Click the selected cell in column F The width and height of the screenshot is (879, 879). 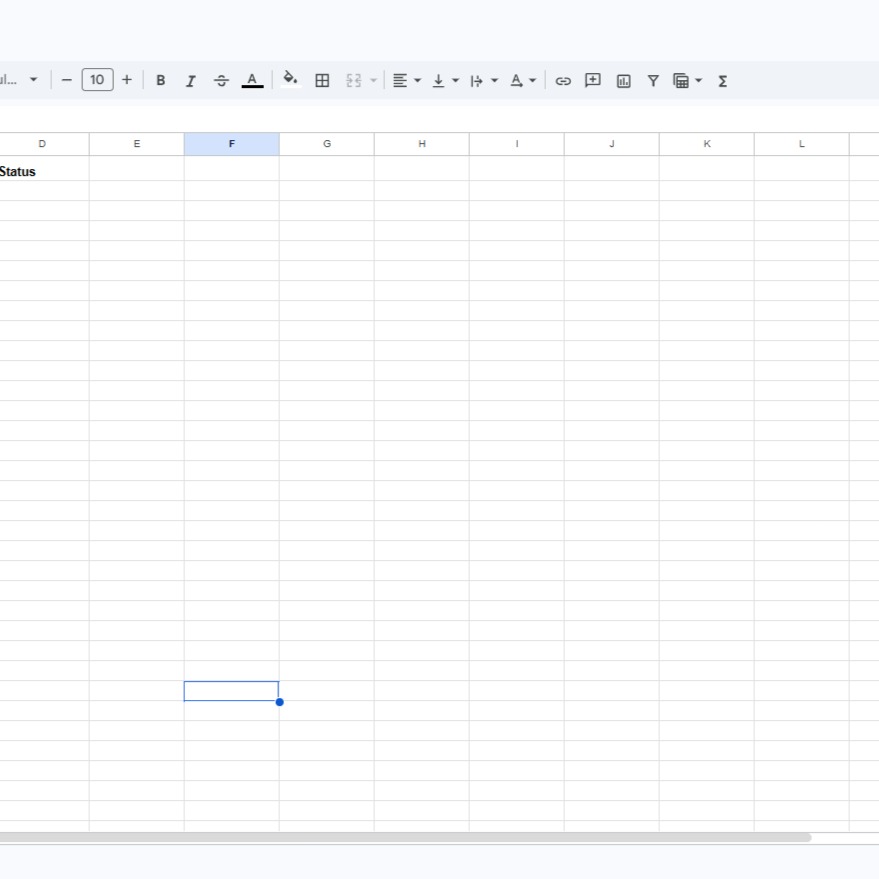pyautogui.click(x=232, y=691)
